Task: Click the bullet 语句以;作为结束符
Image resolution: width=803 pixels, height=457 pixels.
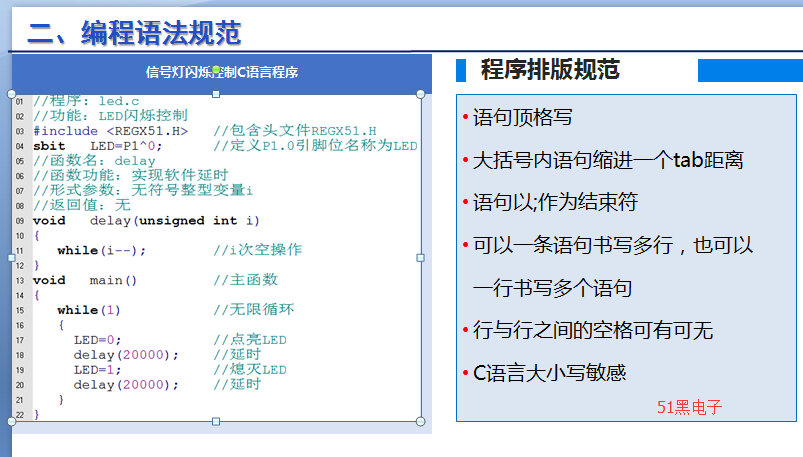Action: coord(555,202)
